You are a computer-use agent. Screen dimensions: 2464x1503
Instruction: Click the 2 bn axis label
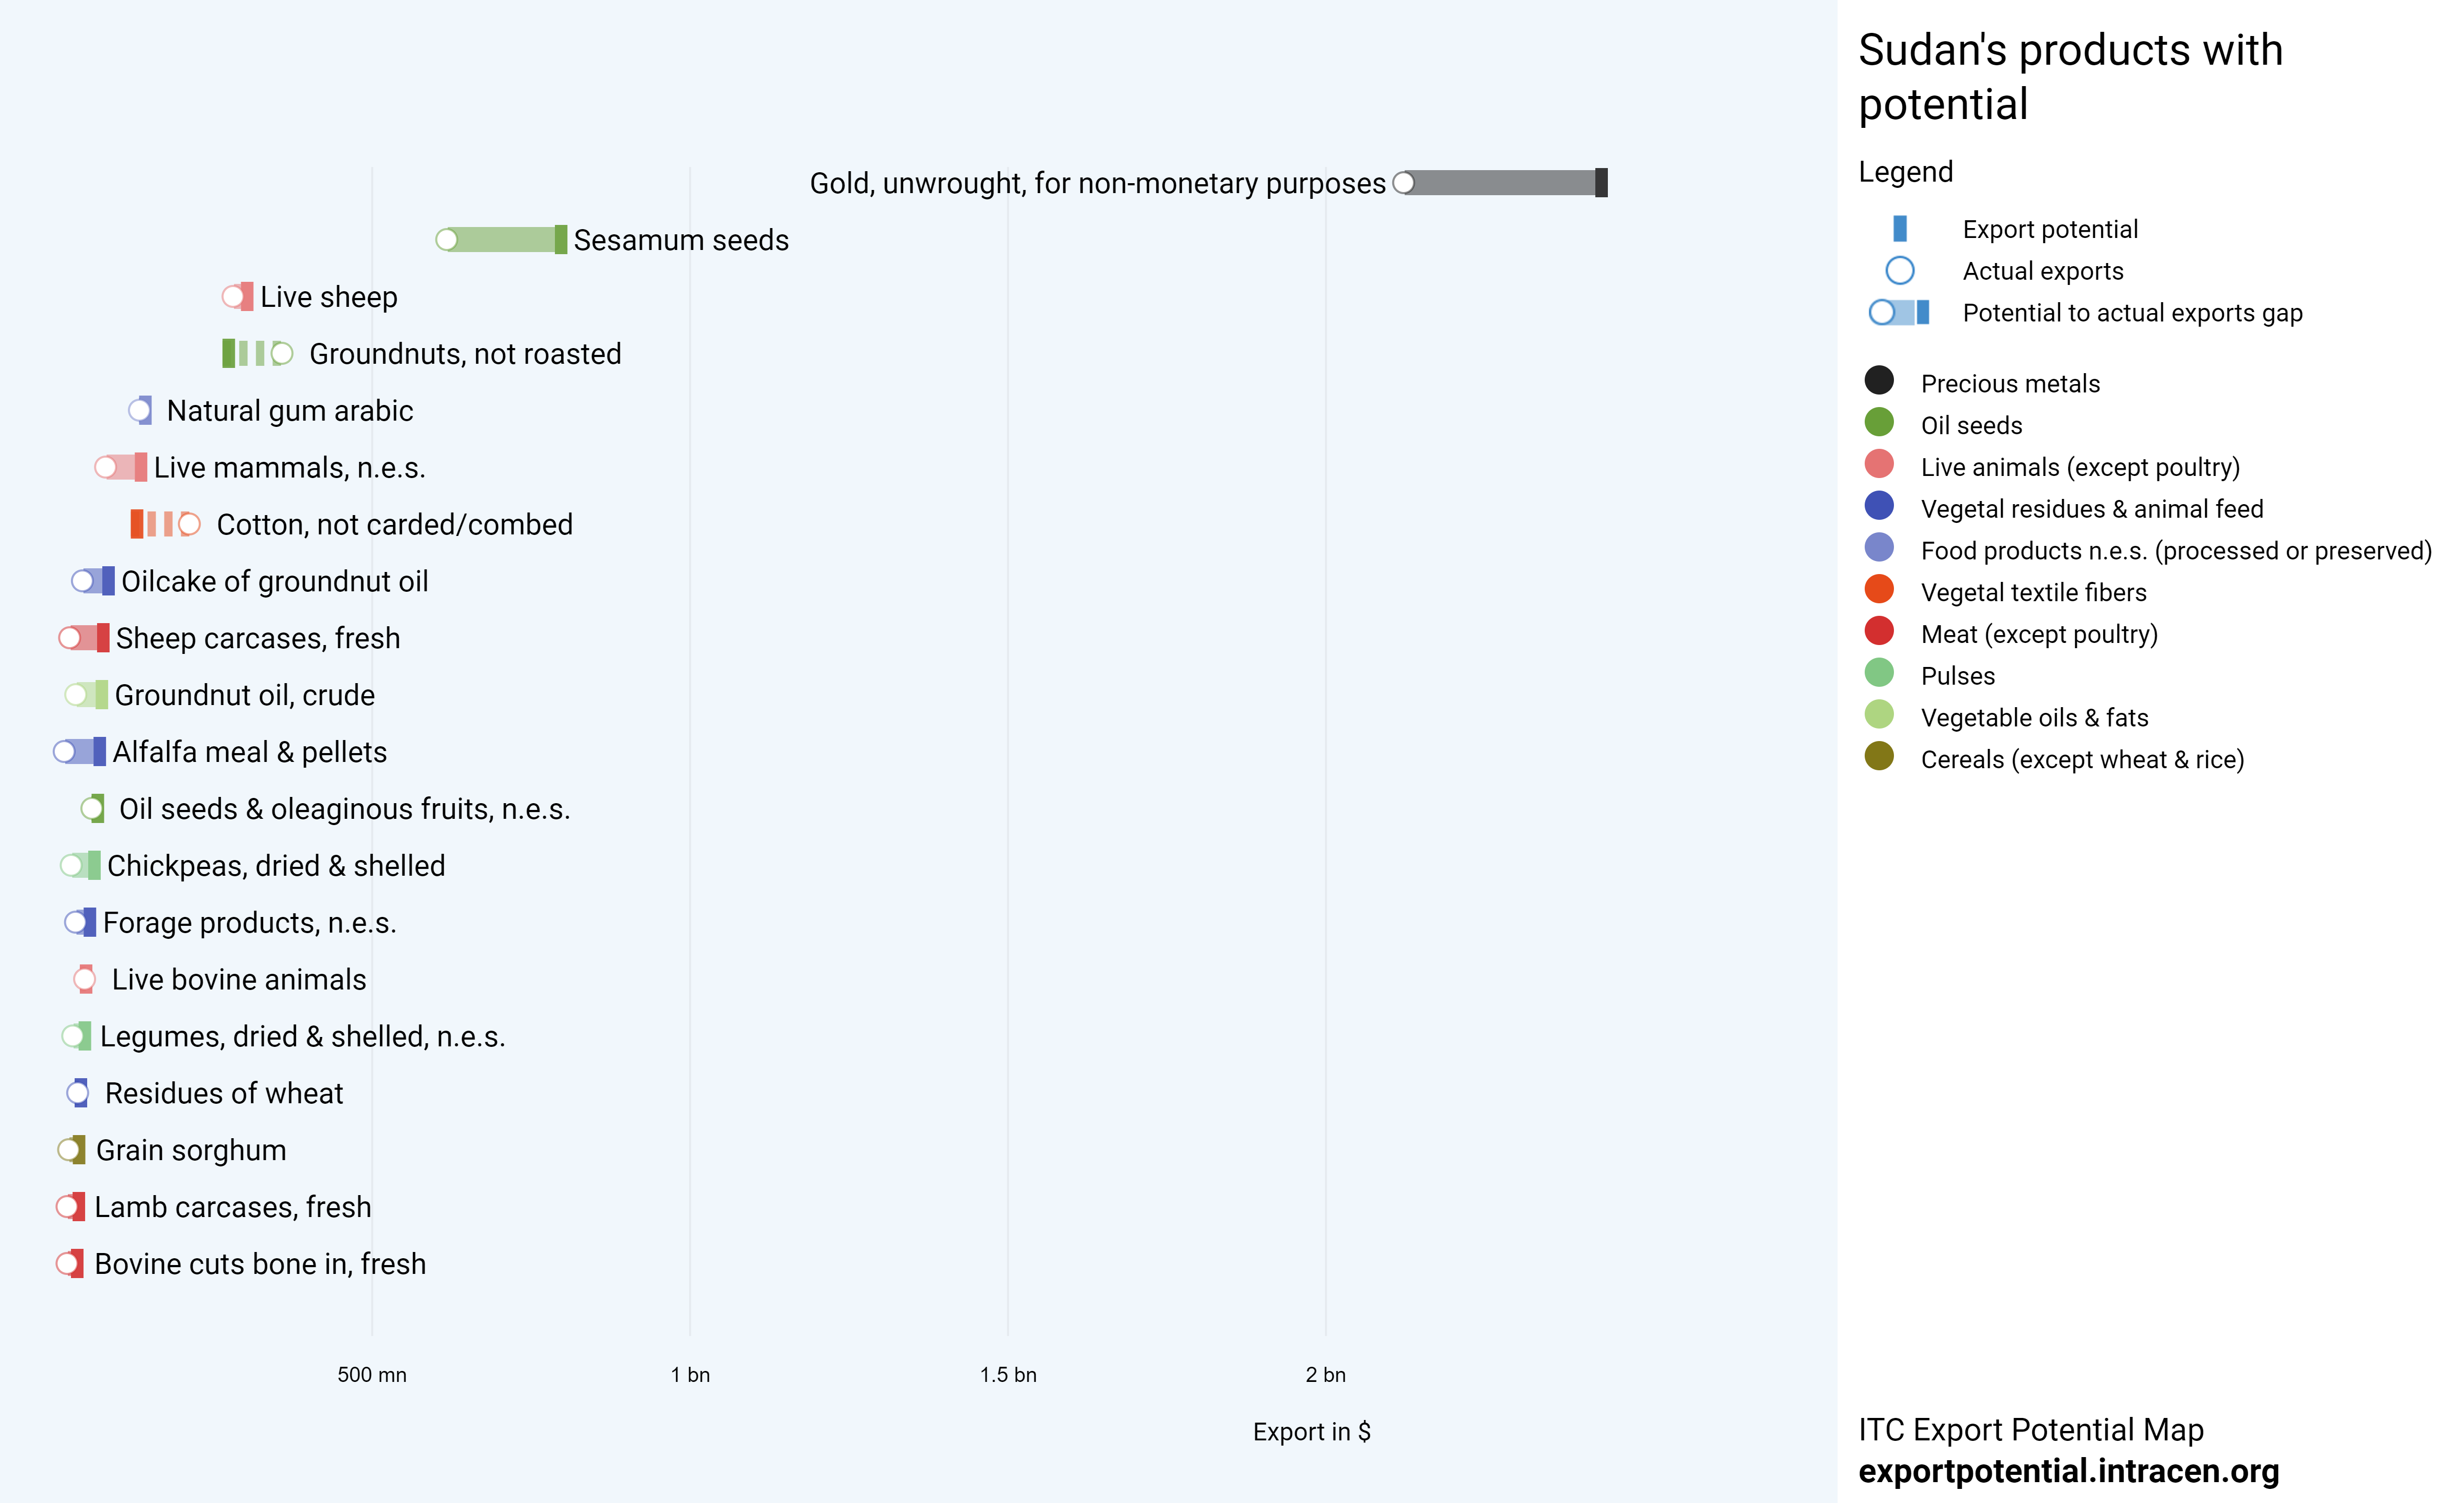coord(1326,1375)
